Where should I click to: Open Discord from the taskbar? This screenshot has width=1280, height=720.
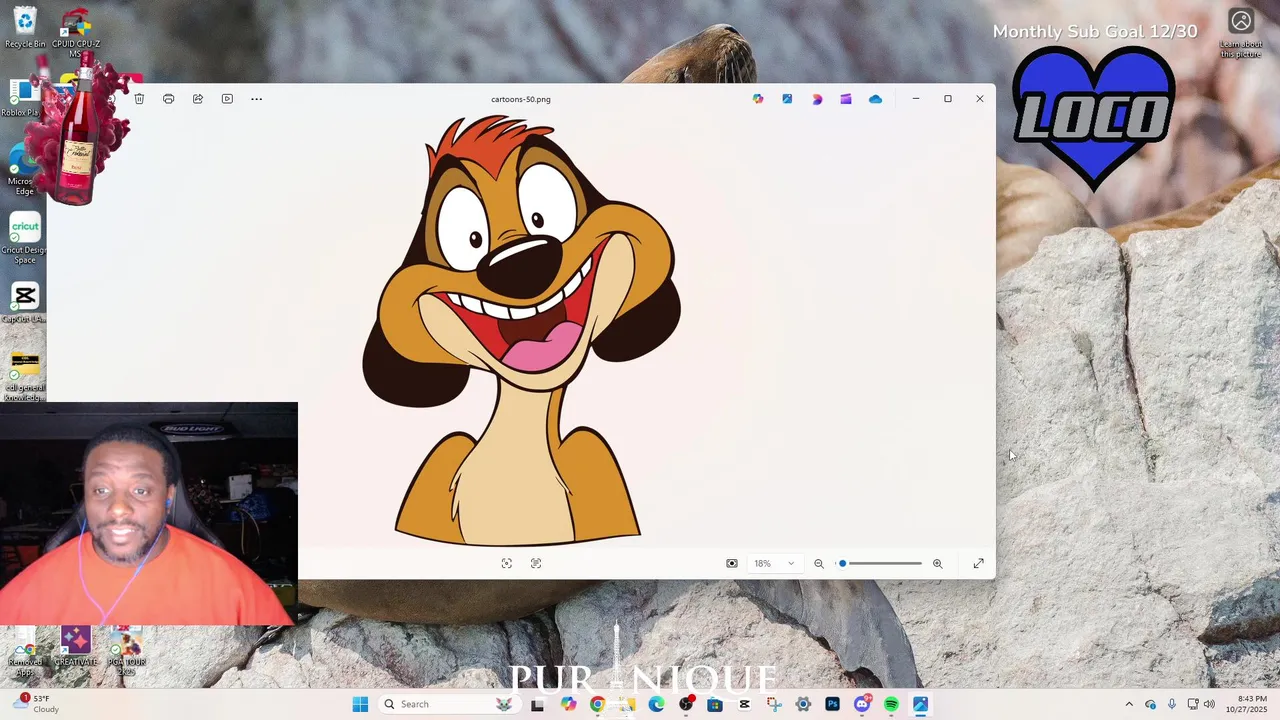pyautogui.click(x=862, y=704)
